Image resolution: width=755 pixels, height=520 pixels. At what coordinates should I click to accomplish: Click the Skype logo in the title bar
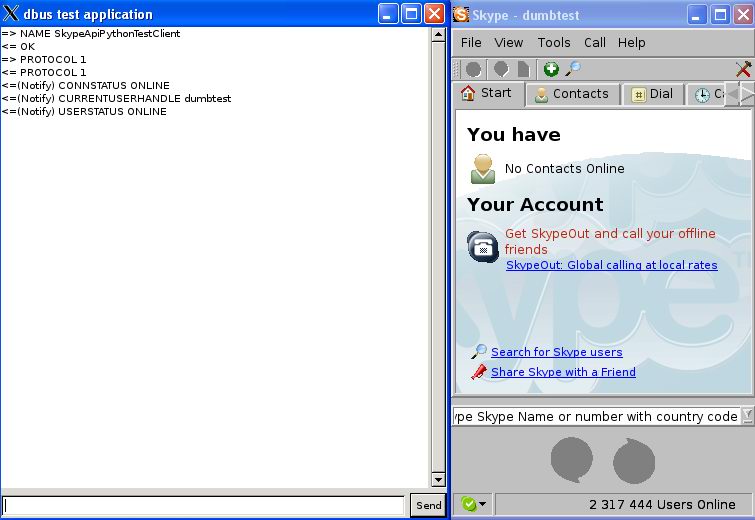coord(461,14)
